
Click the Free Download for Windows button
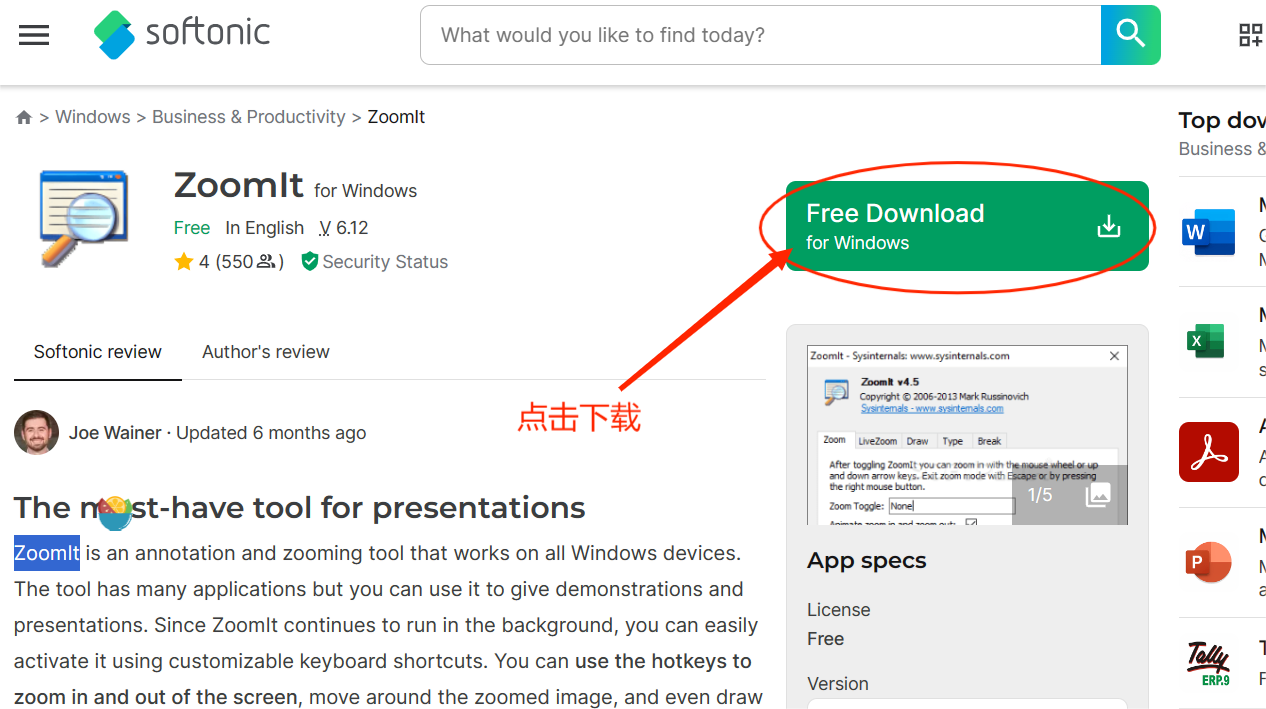[967, 226]
